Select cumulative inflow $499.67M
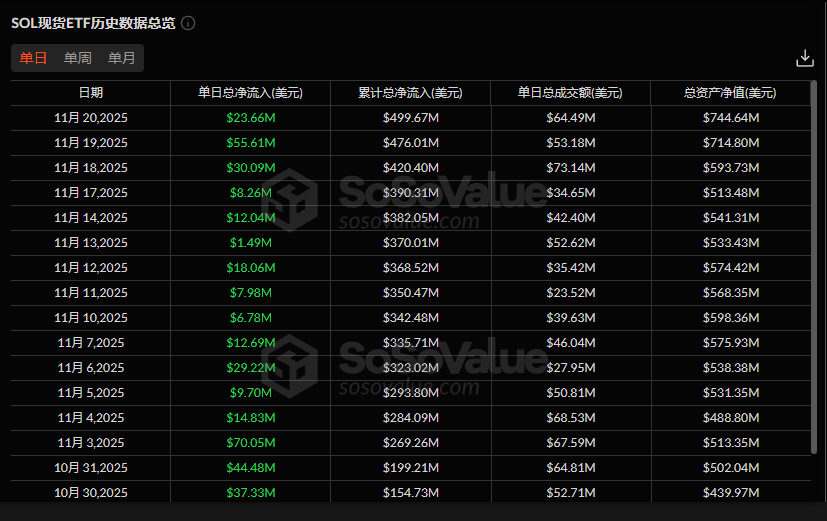827x521 pixels. click(x=410, y=118)
